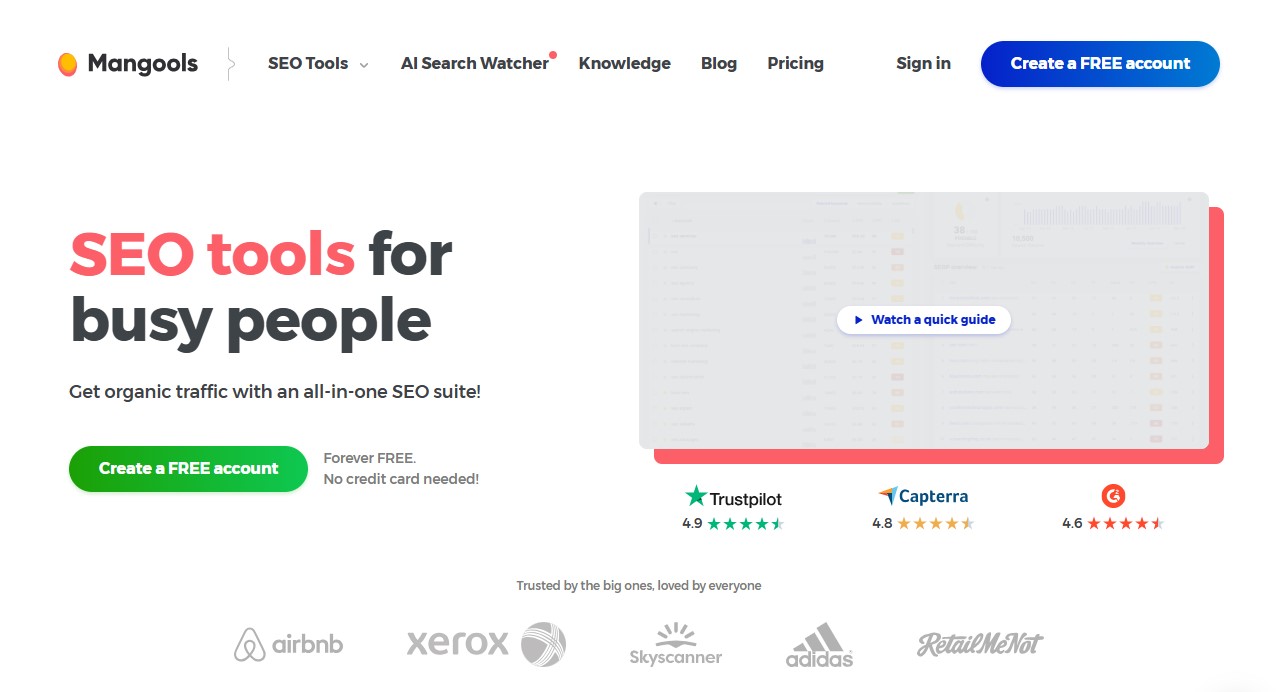This screenshot has width=1276, height=692.
Task: Select the RetailMeNot logo
Action: pos(978,644)
